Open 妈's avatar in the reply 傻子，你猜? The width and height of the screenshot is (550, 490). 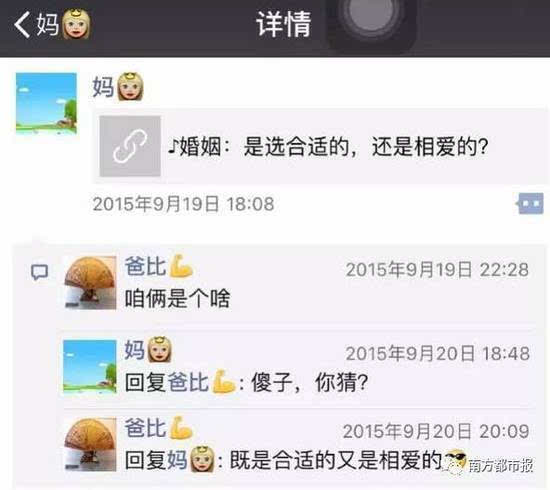[90, 366]
